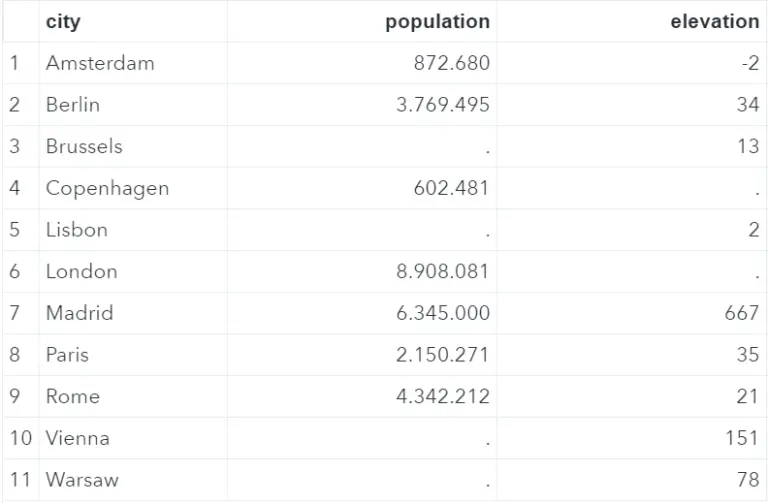Click the Copenhagen population value 602.481
This screenshot has width=768, height=503.
[x=451, y=188]
